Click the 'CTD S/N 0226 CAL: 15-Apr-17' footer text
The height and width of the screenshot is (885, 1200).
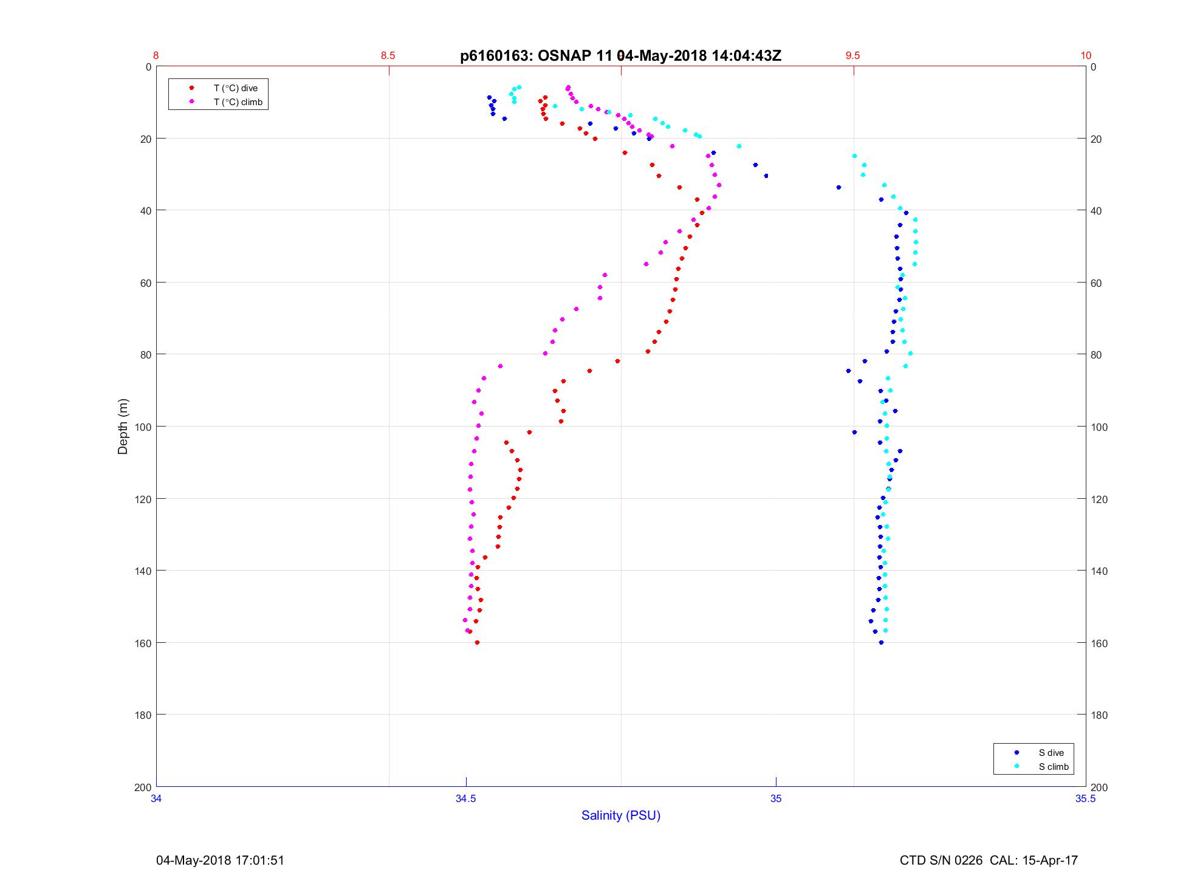pyautogui.click(x=989, y=860)
